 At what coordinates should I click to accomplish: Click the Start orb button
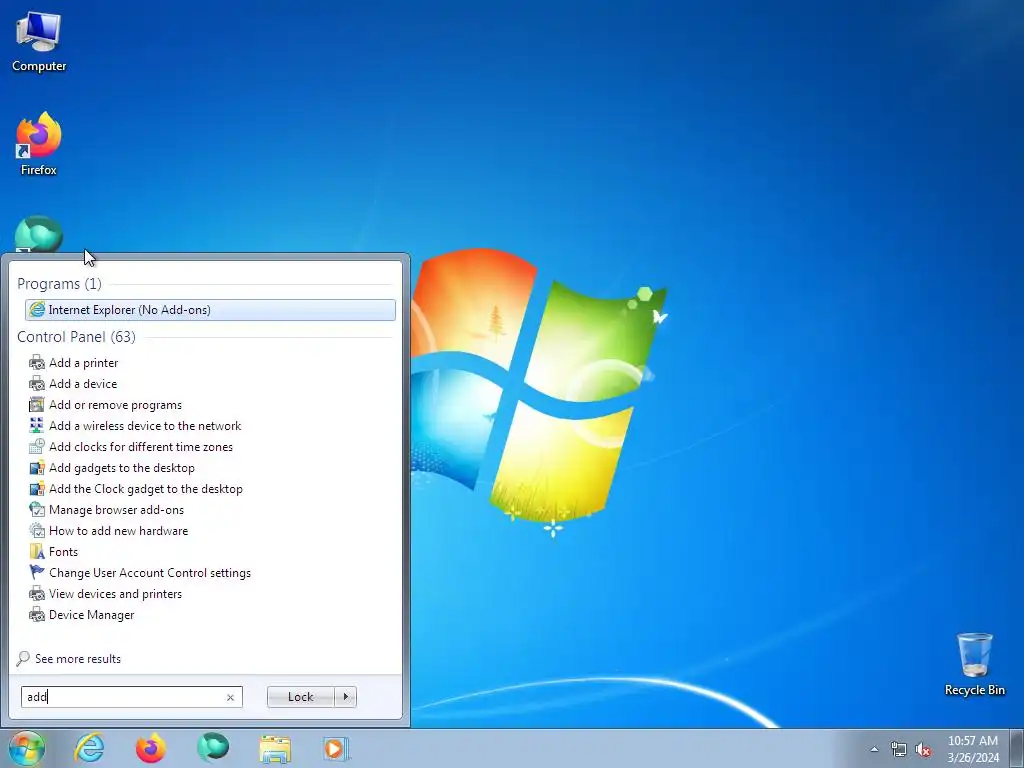click(26, 748)
